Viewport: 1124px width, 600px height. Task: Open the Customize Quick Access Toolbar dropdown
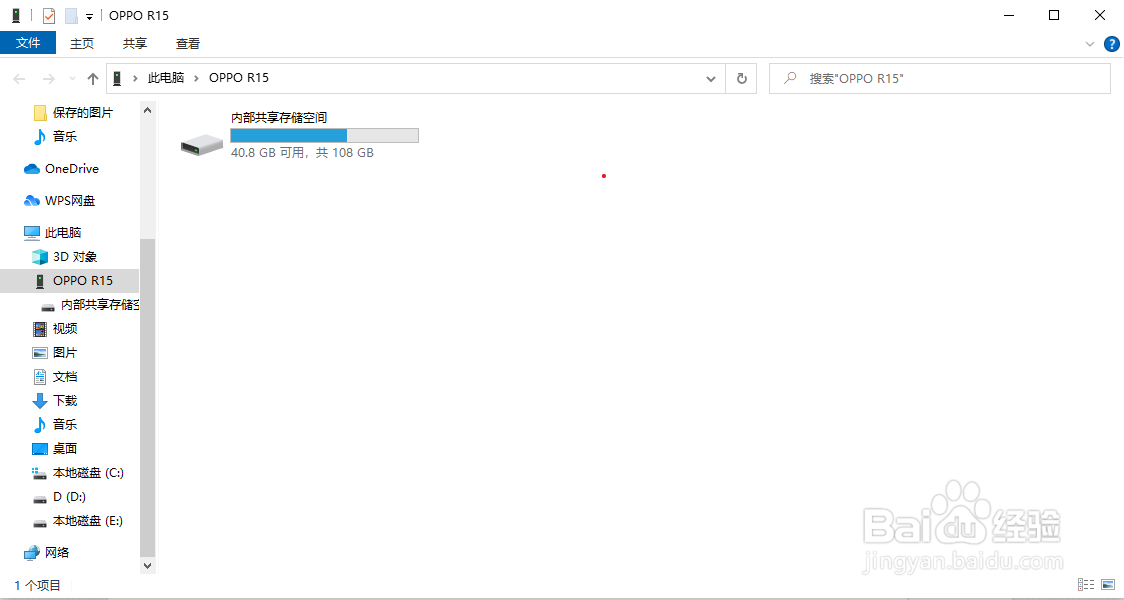pyautogui.click(x=90, y=16)
